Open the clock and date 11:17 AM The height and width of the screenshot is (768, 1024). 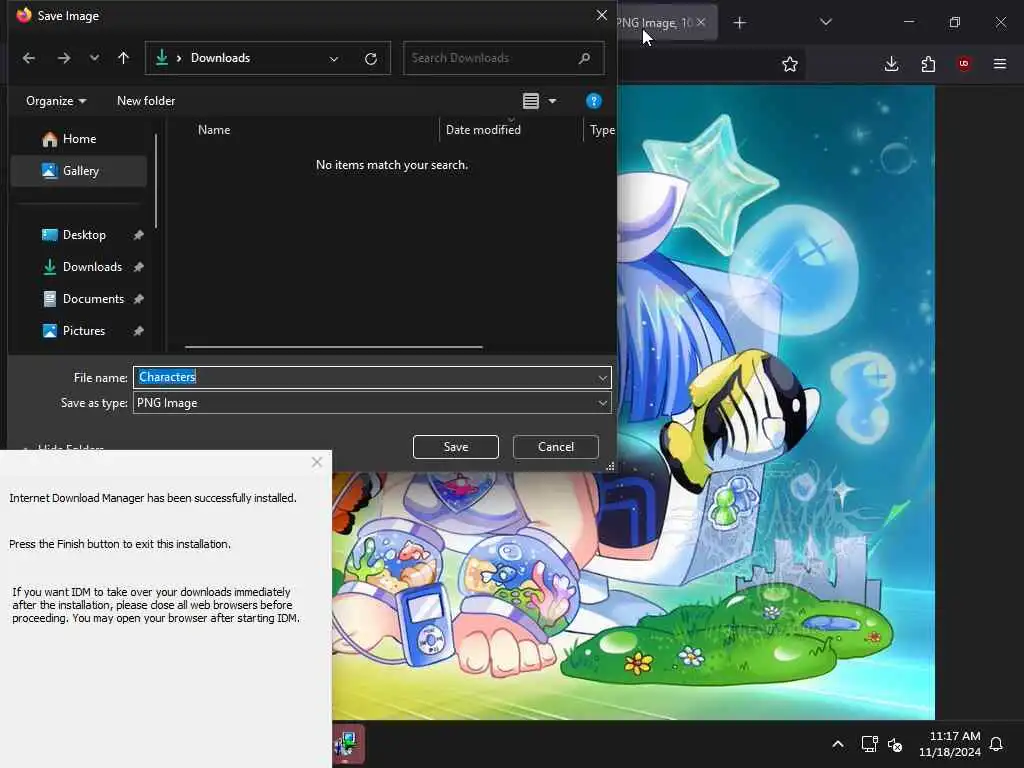[950, 744]
